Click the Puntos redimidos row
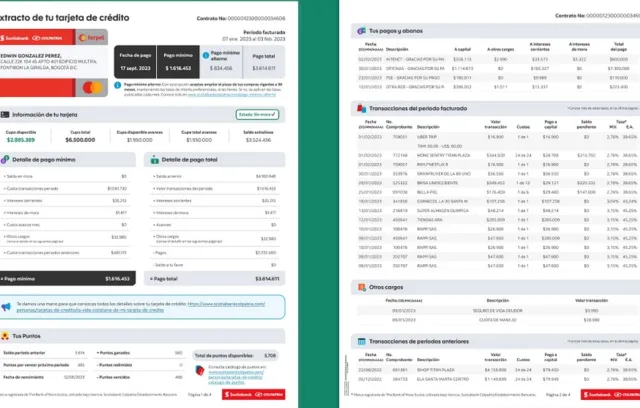This screenshot has width=640, height=408. [139, 365]
